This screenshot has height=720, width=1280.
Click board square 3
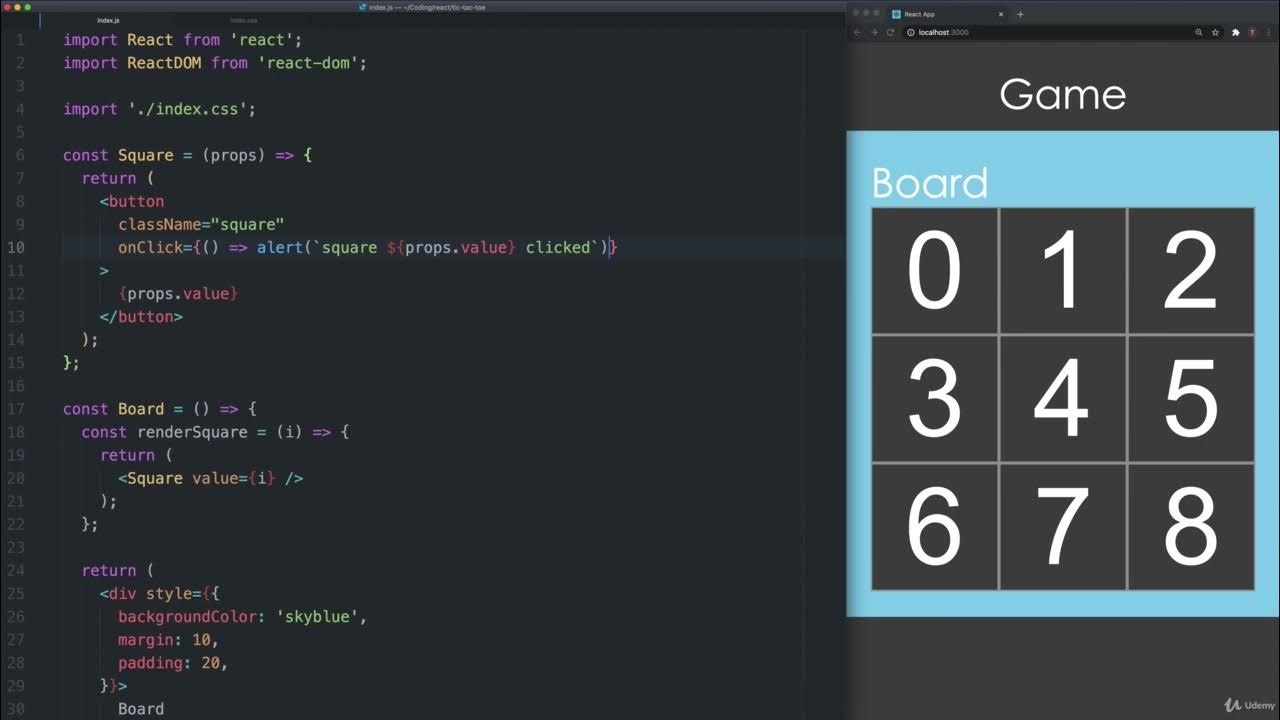935,399
